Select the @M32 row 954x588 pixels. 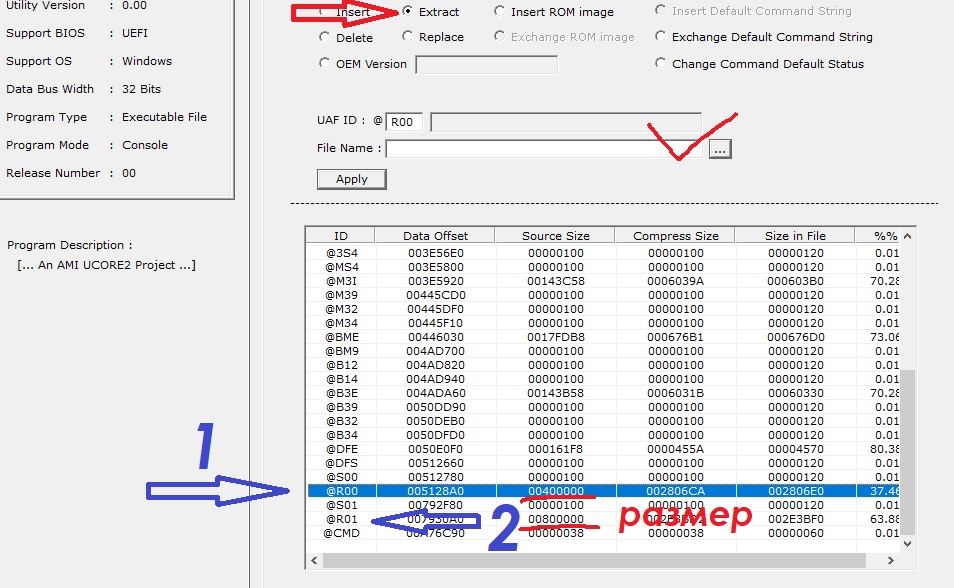pos(604,309)
